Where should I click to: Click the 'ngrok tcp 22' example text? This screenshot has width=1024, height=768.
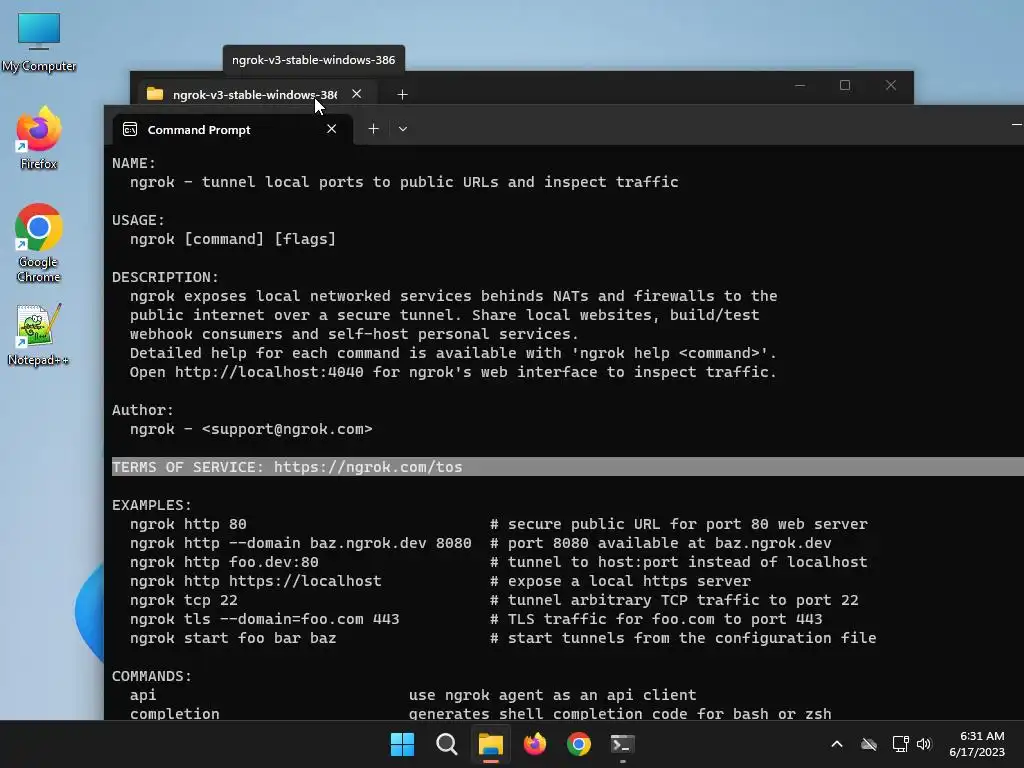coord(184,600)
